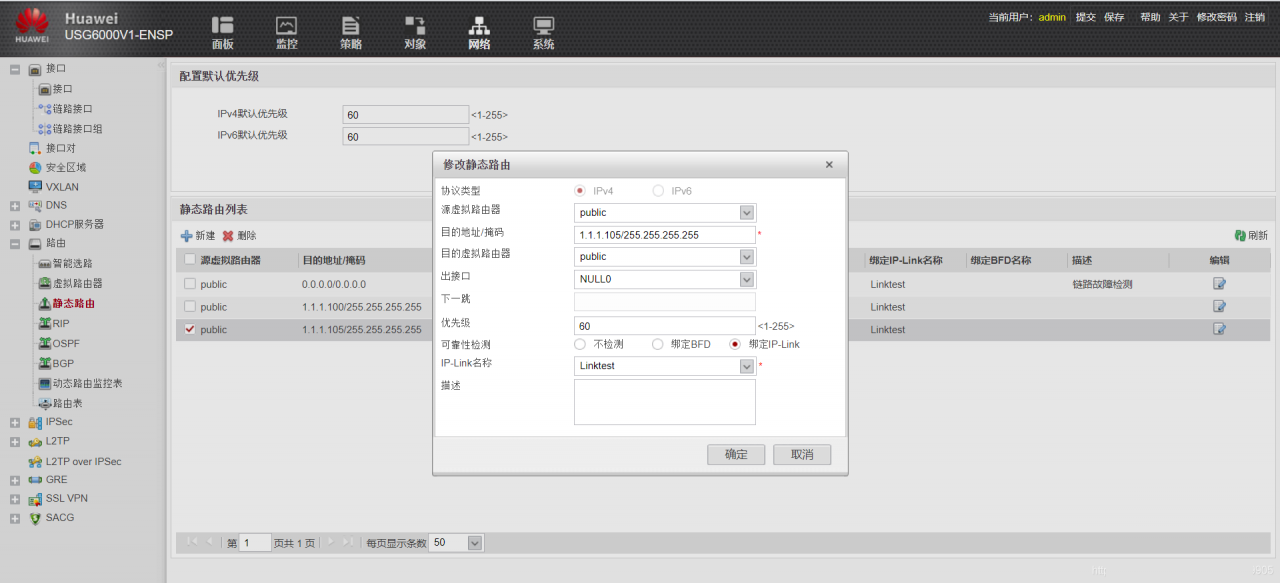Click edit icon for 0.0.0.0 route row
This screenshot has height=583, width=1280.
1219,284
